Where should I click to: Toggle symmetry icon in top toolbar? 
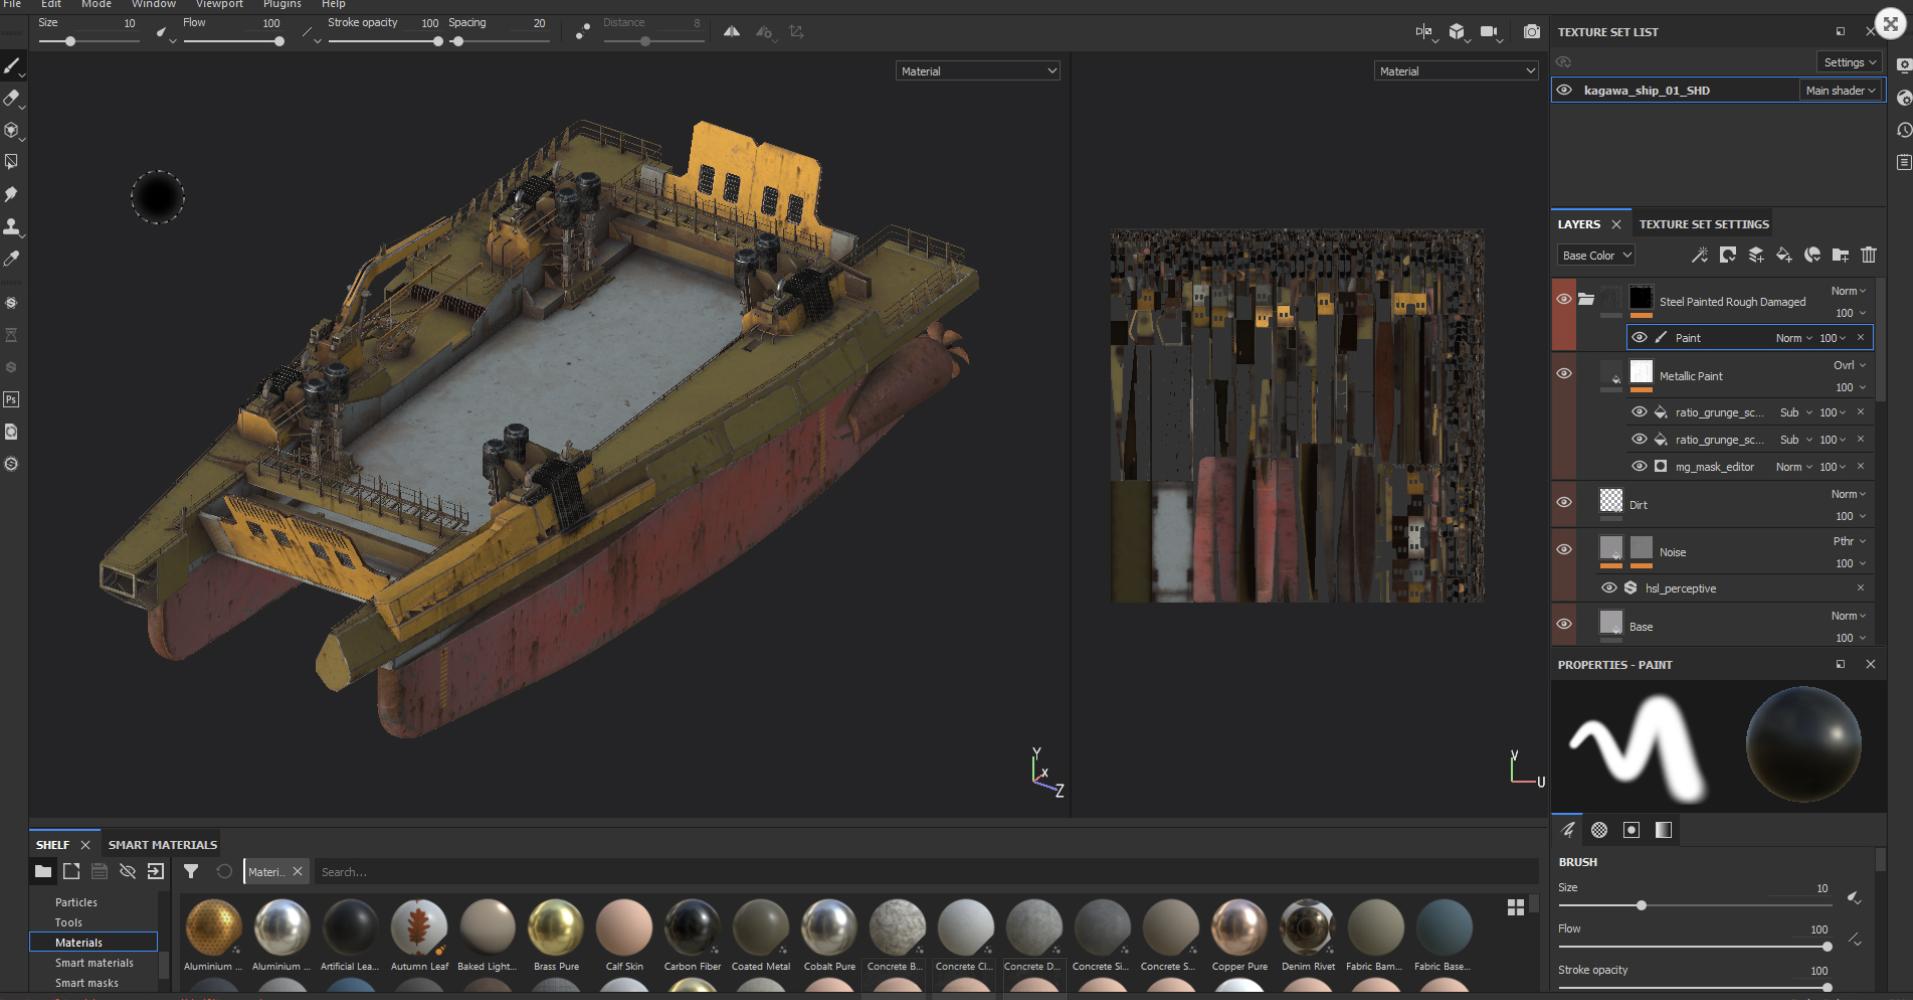pos(732,32)
